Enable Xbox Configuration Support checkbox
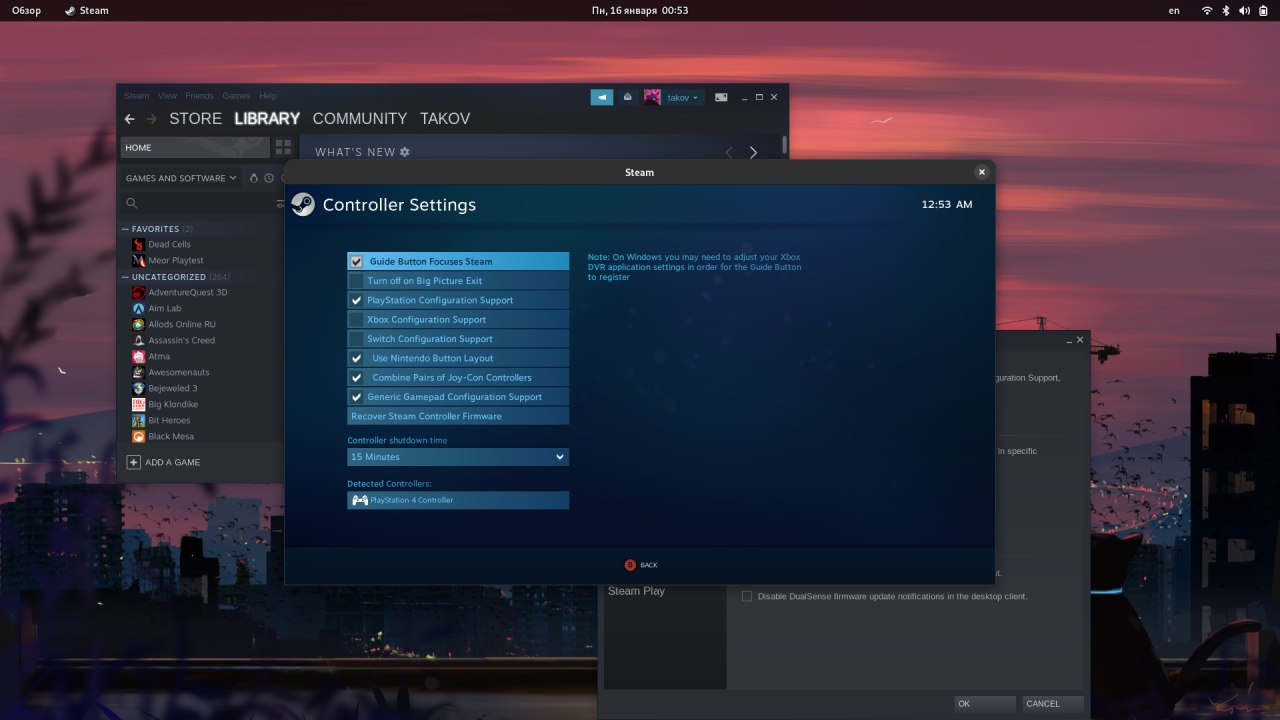Screen dimensions: 1280x720 tap(356, 320)
